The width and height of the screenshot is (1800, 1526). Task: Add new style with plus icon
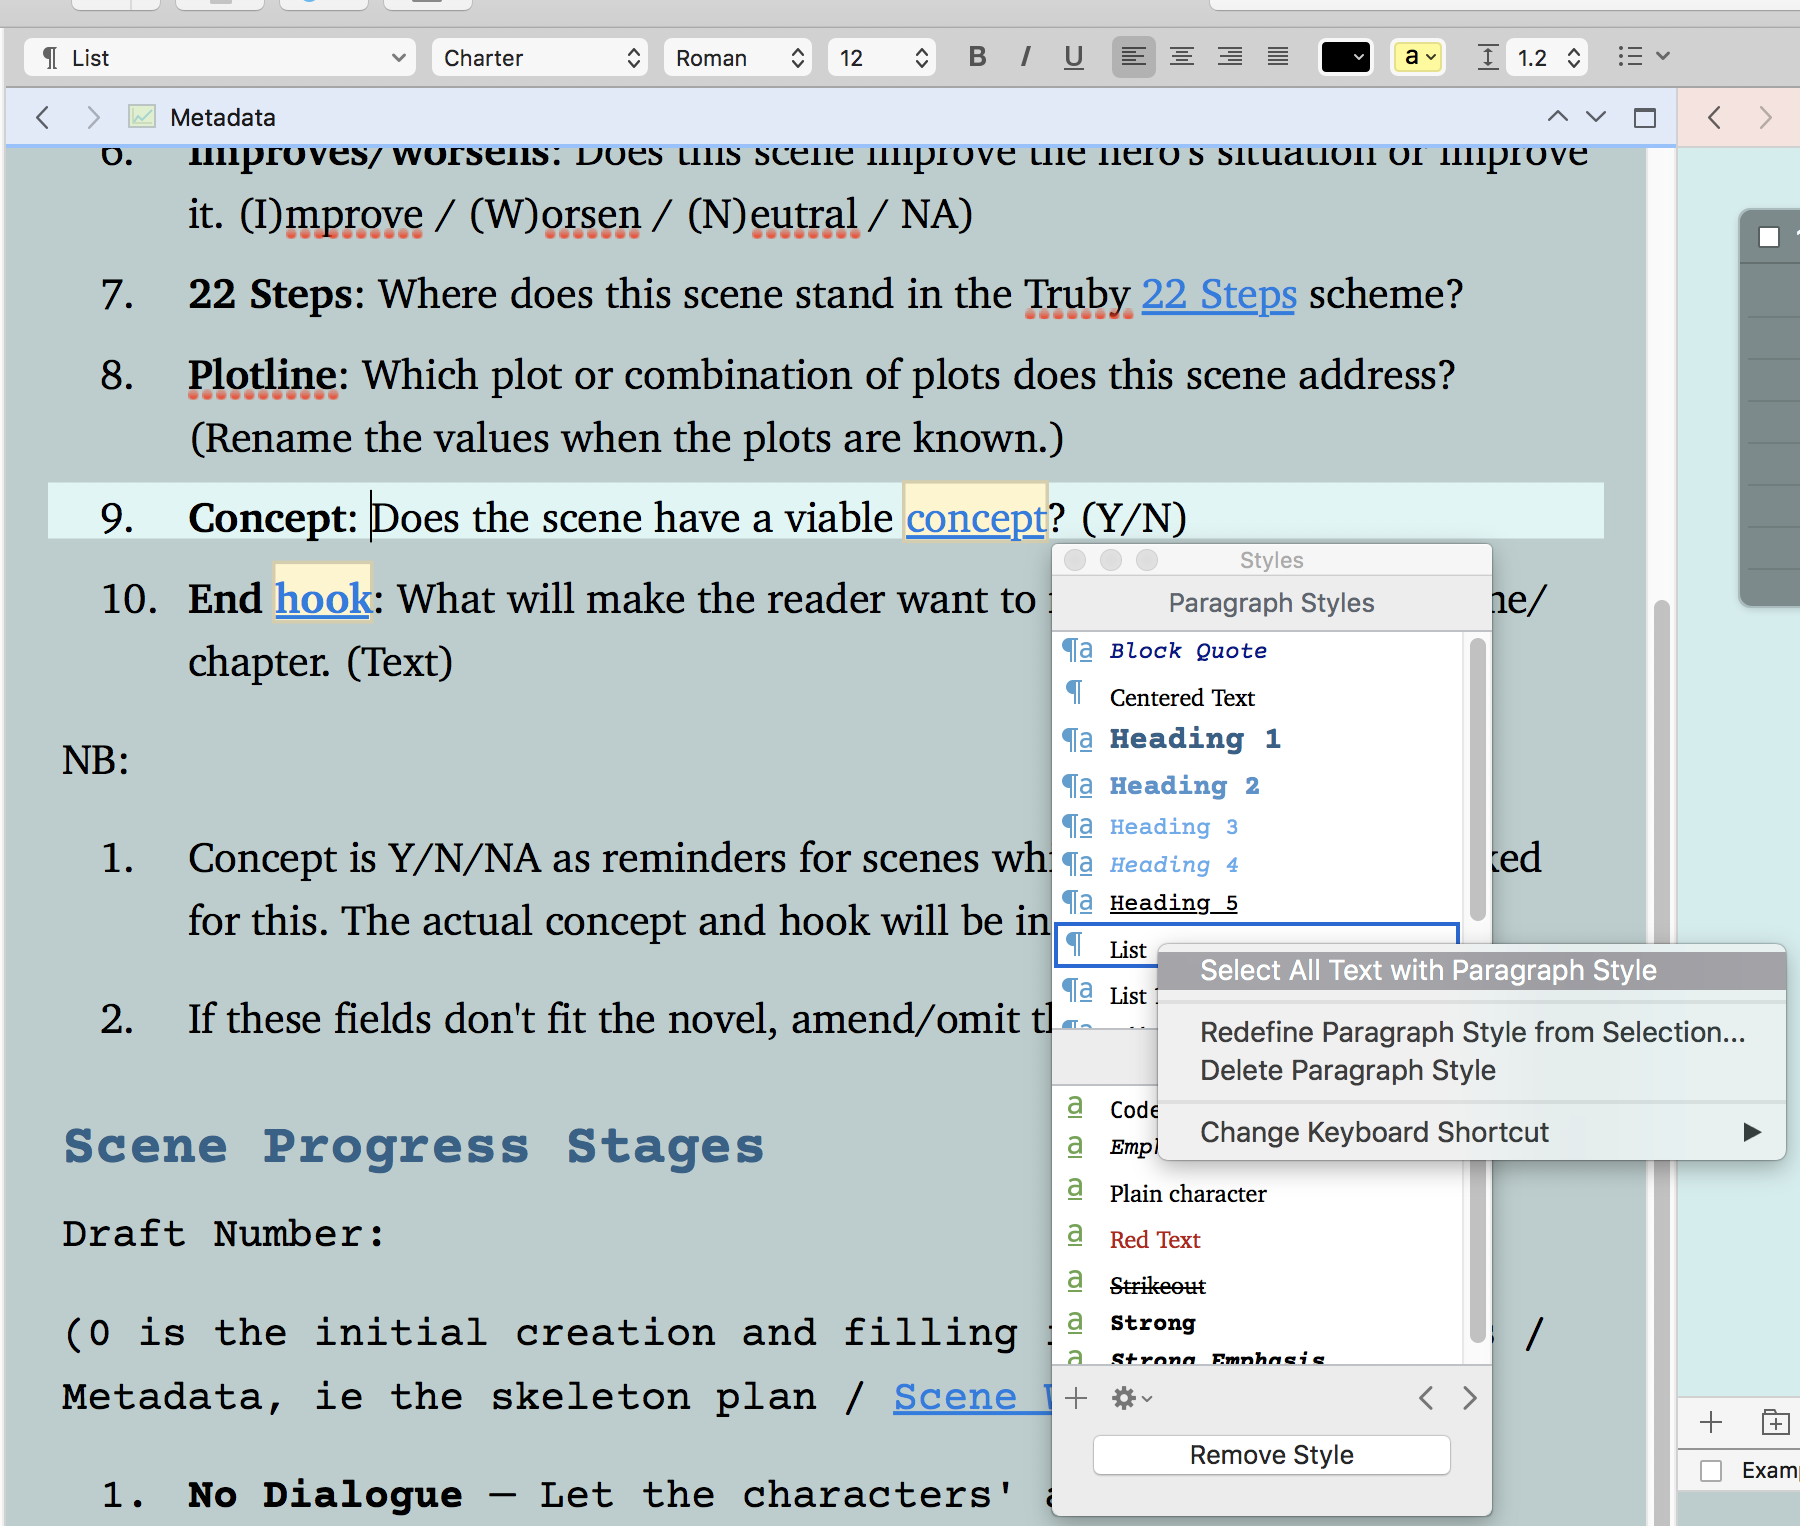[1076, 1398]
